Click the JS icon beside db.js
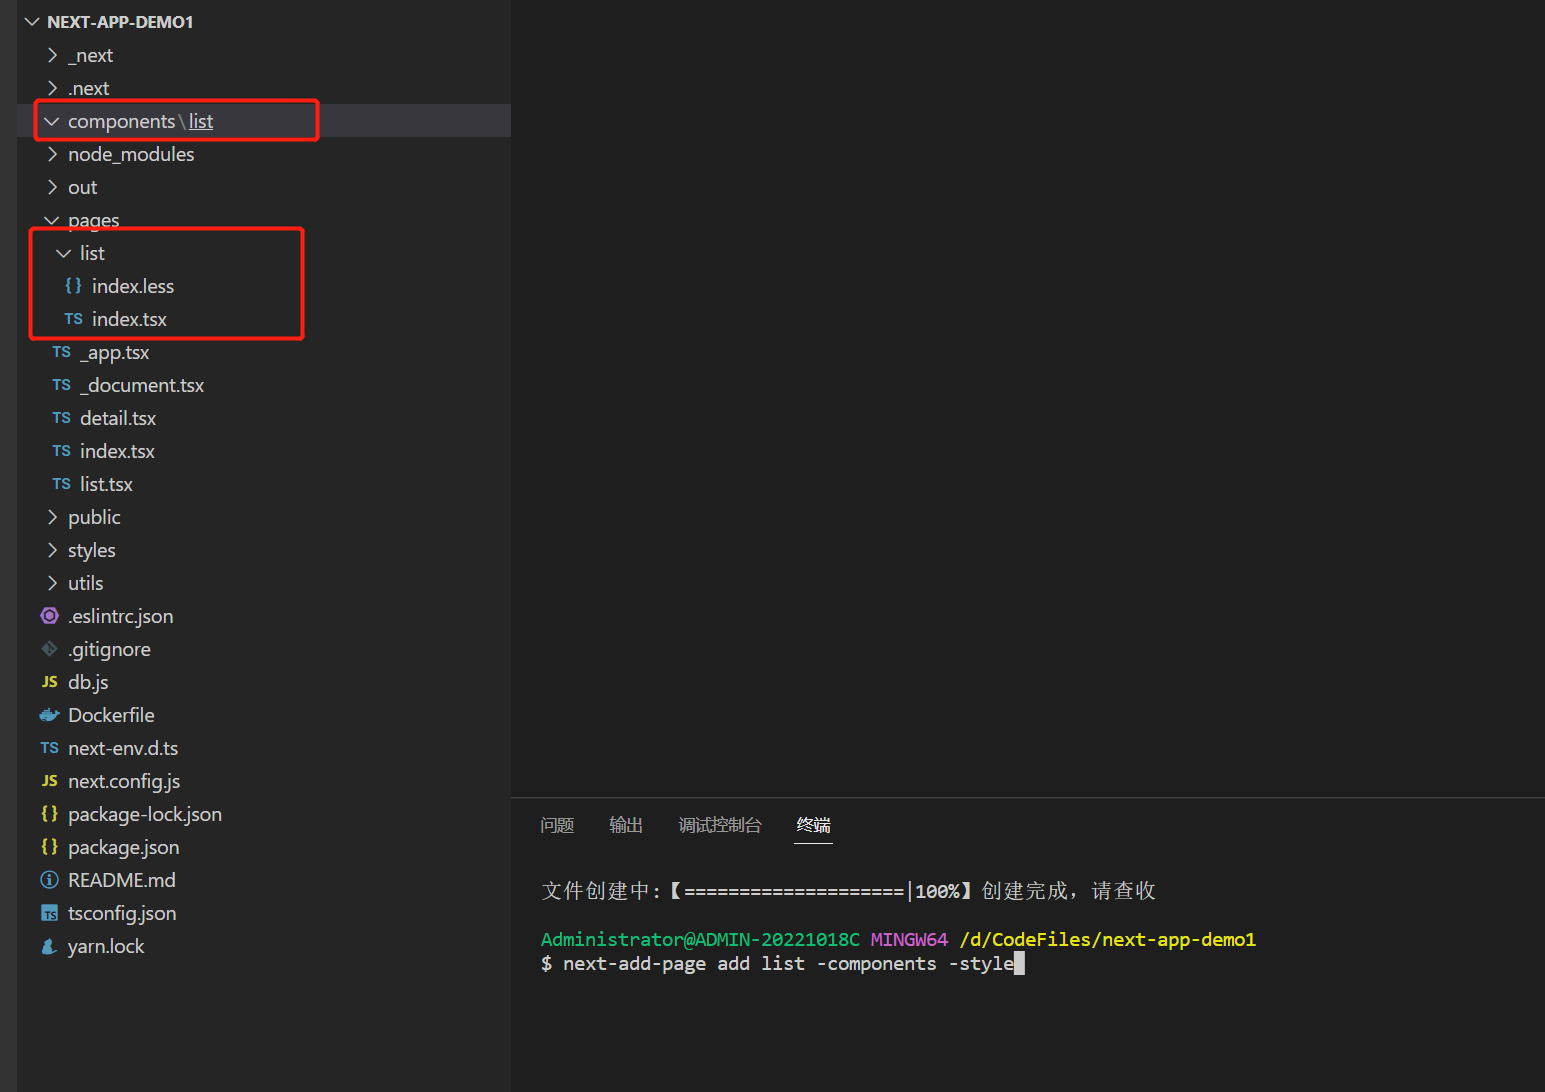The image size is (1545, 1092). click(x=49, y=682)
